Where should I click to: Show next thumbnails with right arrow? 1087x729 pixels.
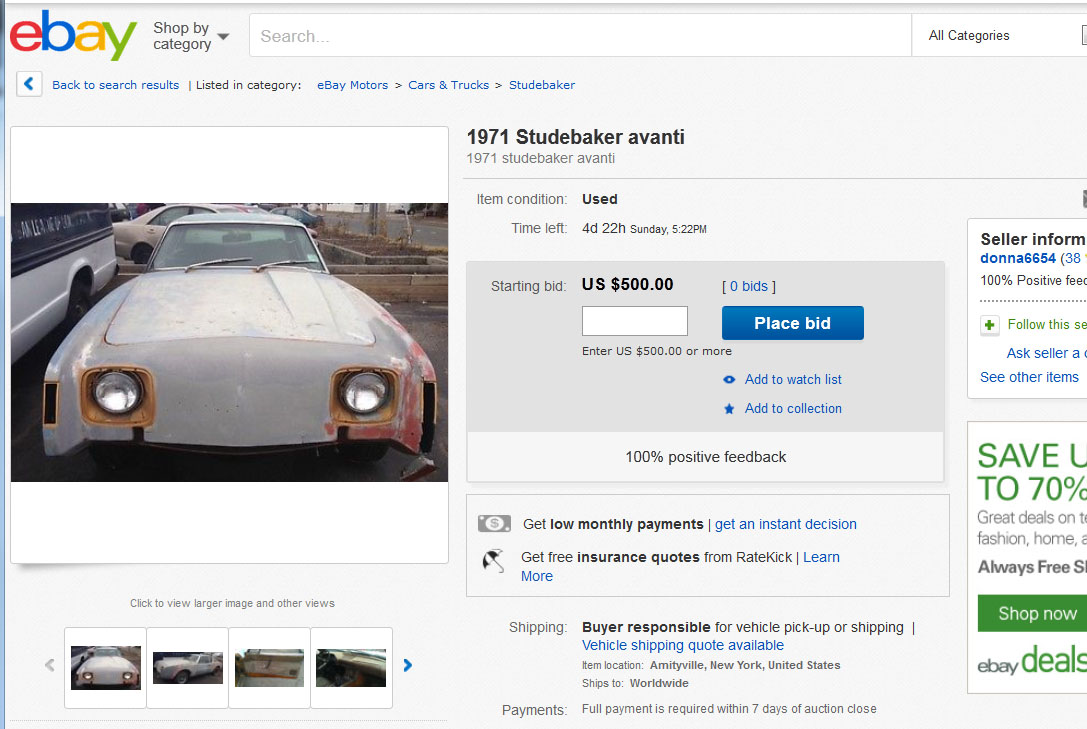(x=408, y=665)
